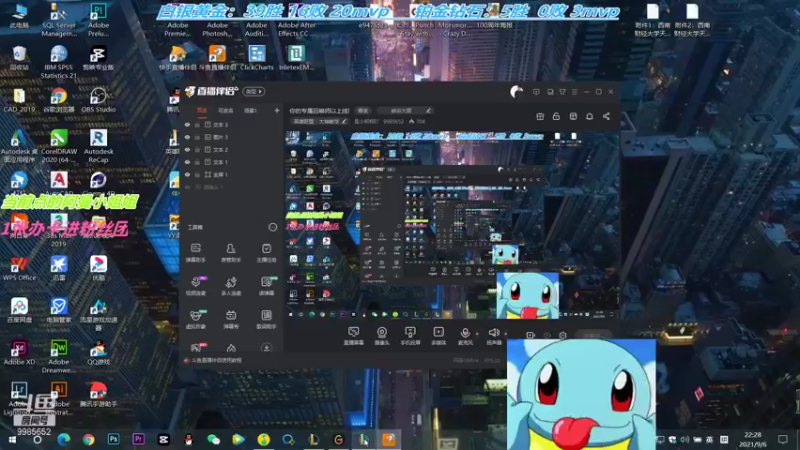Collapse the 工具箱 section with the circle button
The image size is (800, 450).
point(272,227)
